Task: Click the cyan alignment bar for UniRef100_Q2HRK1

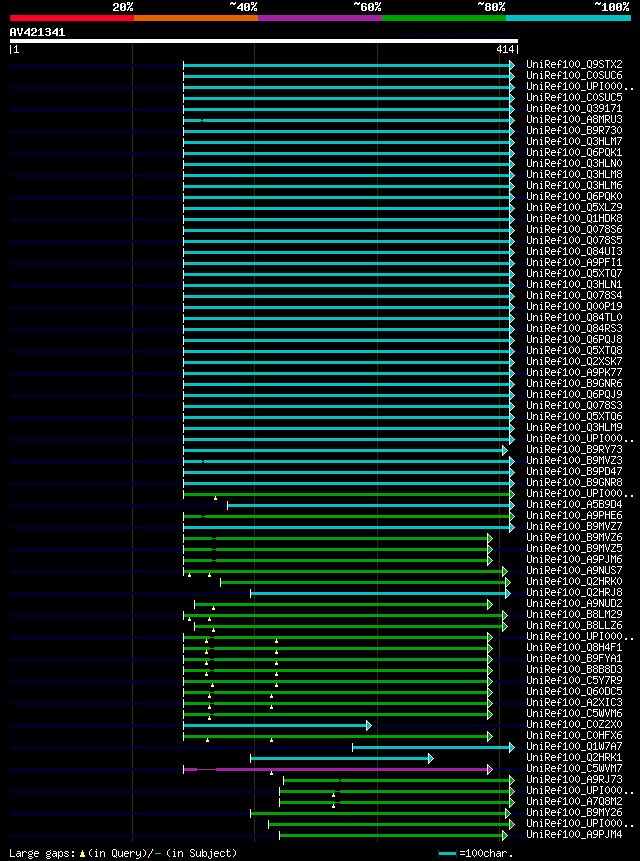Action: pyautogui.click(x=342, y=758)
